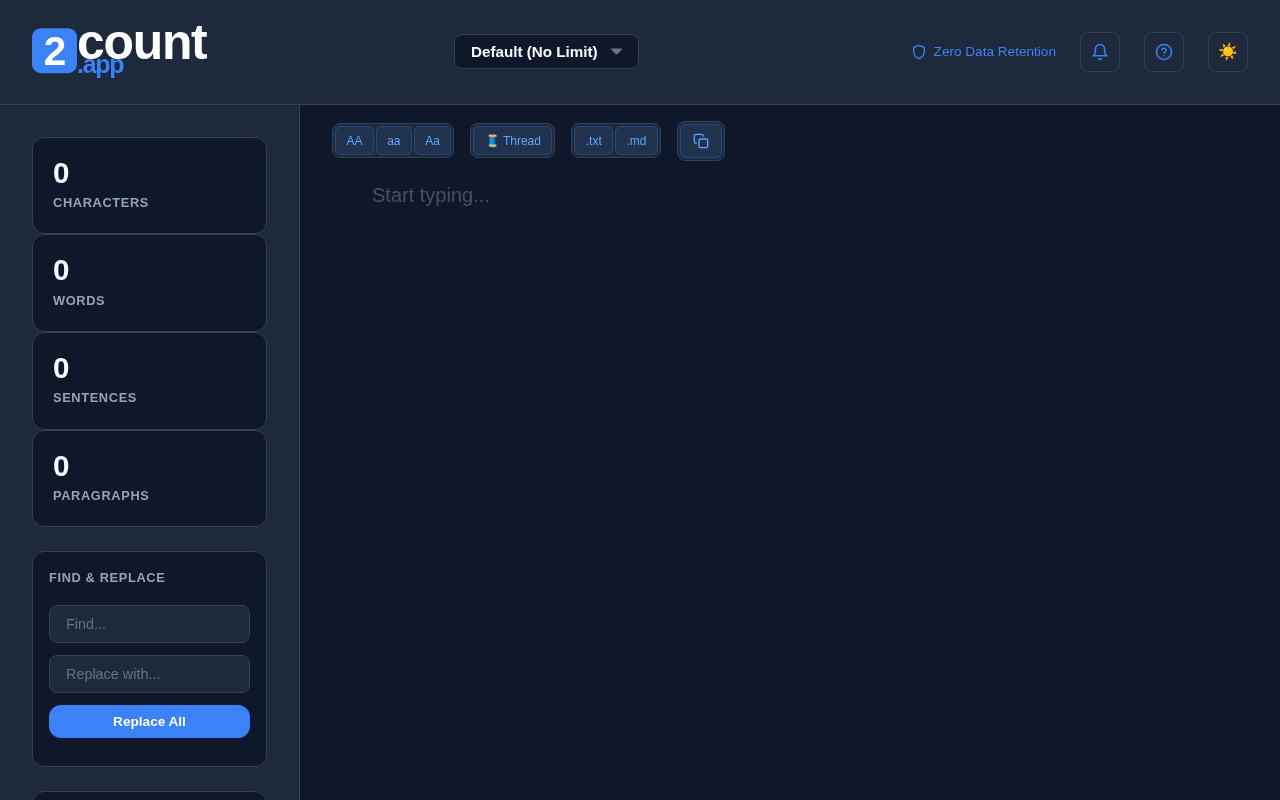Click the notification bell icon
The width and height of the screenshot is (1280, 800).
(x=1100, y=52)
